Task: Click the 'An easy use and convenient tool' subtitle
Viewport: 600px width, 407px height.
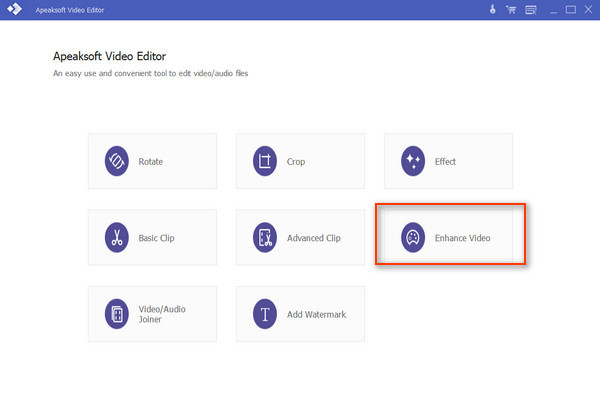Action: [x=150, y=73]
